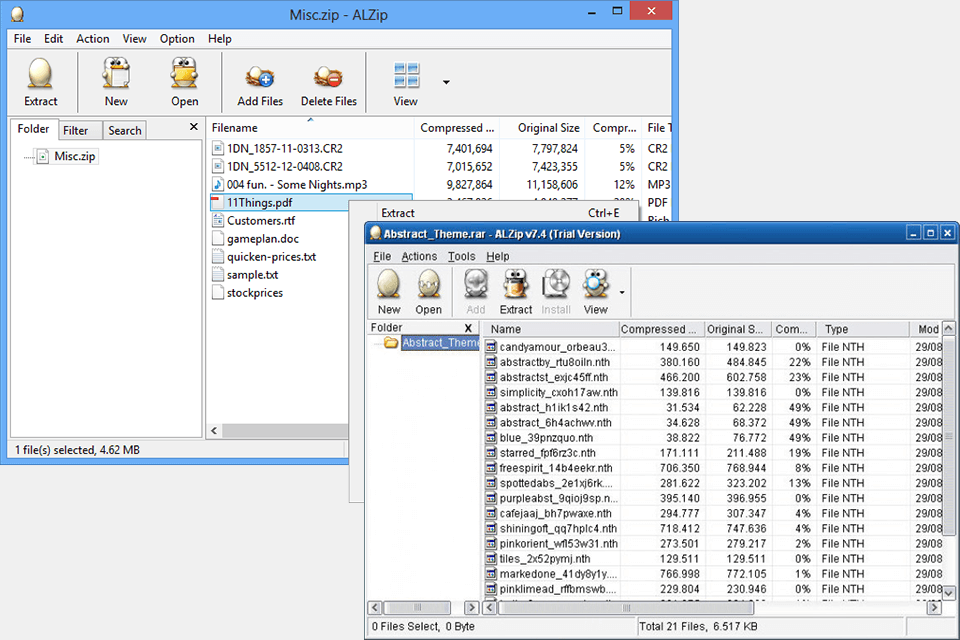Close the Folder panel in Misc.zip
Screen dimensions: 960x640
click(x=193, y=127)
